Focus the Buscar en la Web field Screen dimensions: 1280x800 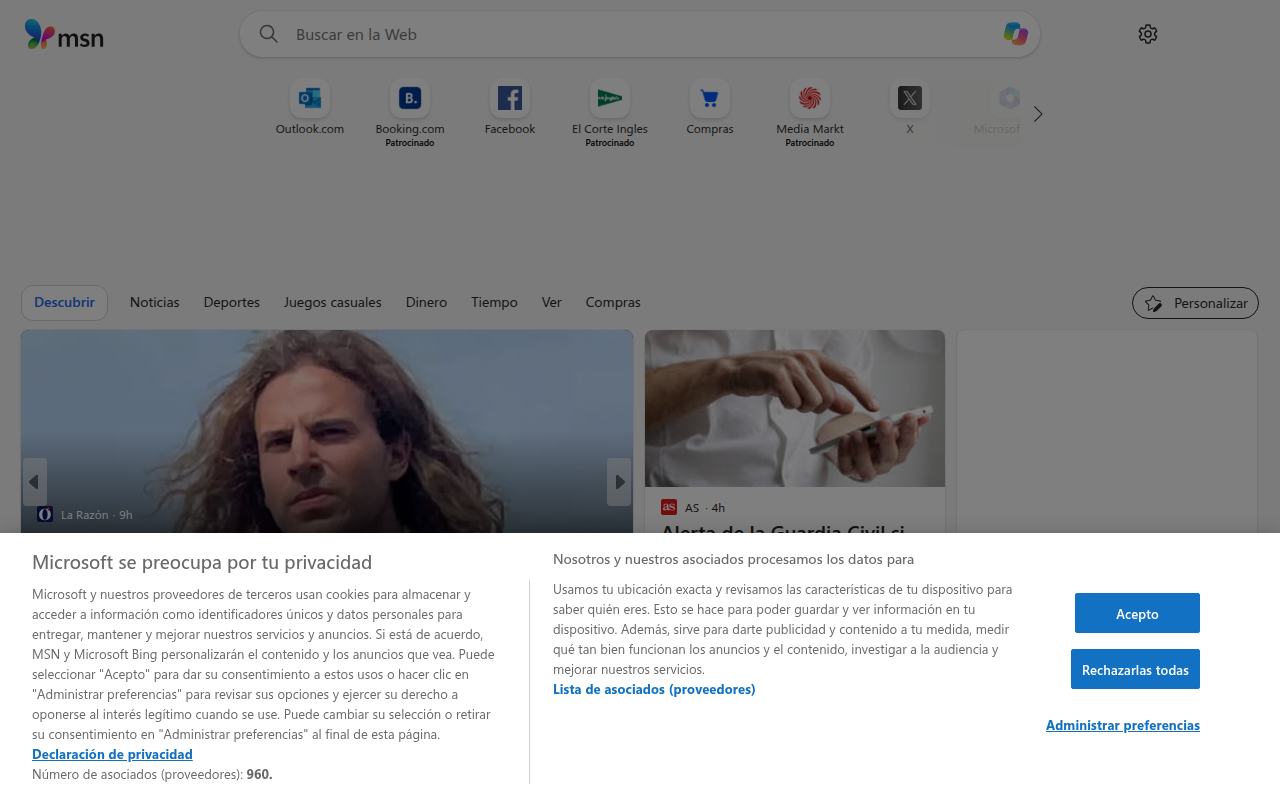pyautogui.click(x=640, y=34)
